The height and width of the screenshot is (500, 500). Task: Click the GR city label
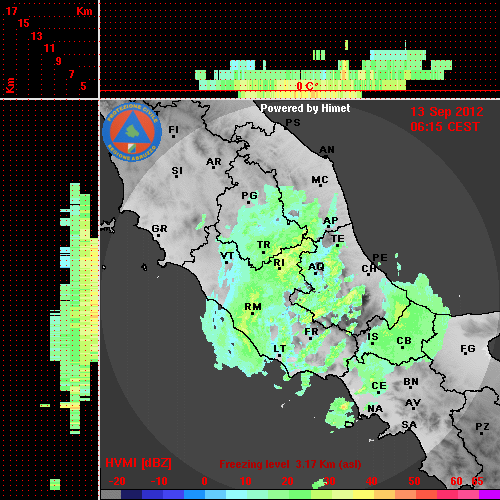click(x=159, y=229)
